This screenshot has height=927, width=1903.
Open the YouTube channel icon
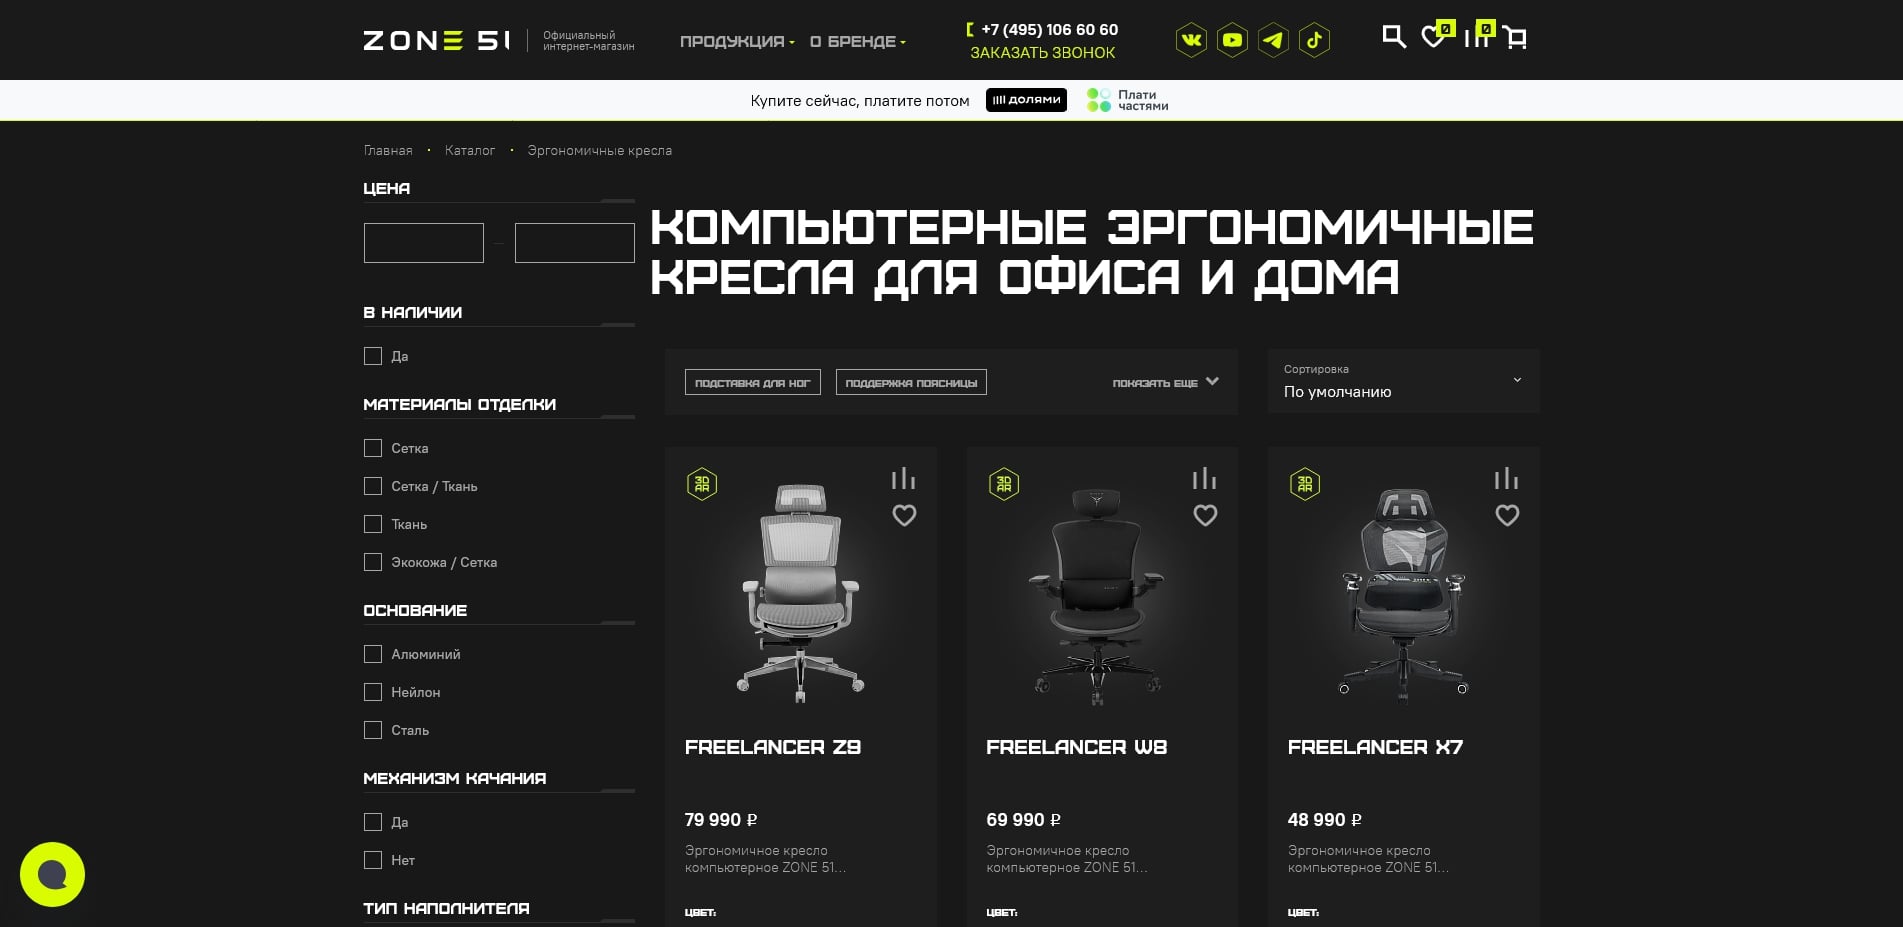click(x=1232, y=40)
